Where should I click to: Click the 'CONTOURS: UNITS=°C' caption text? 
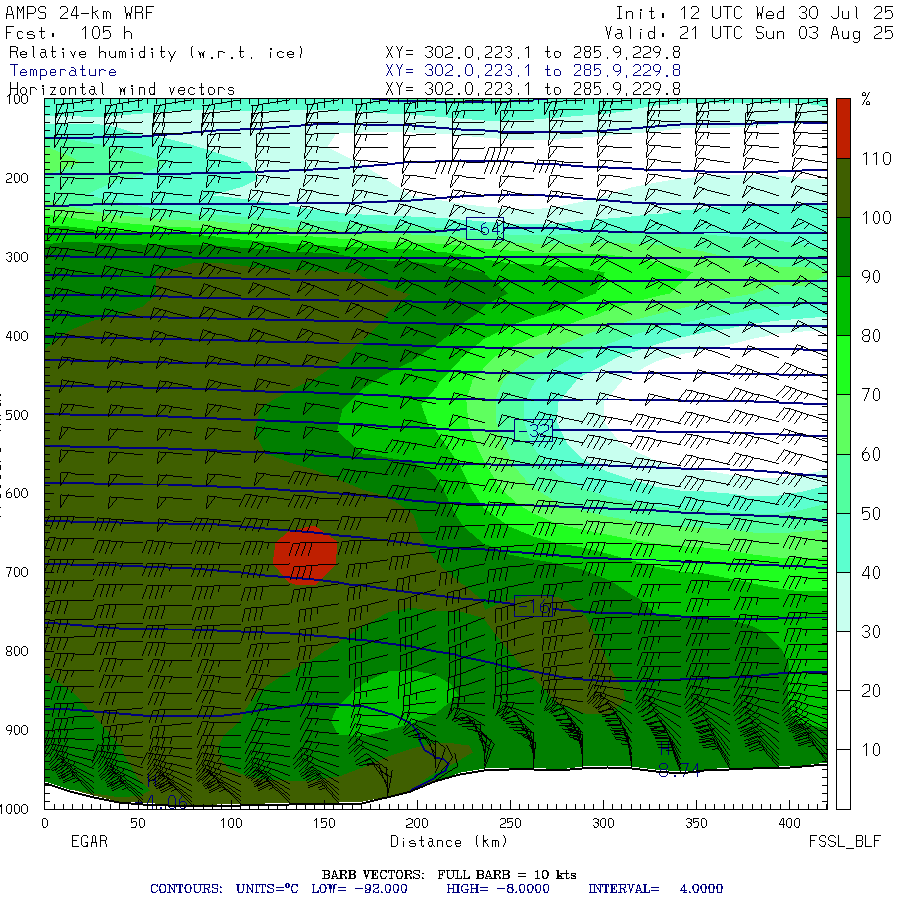point(224,889)
